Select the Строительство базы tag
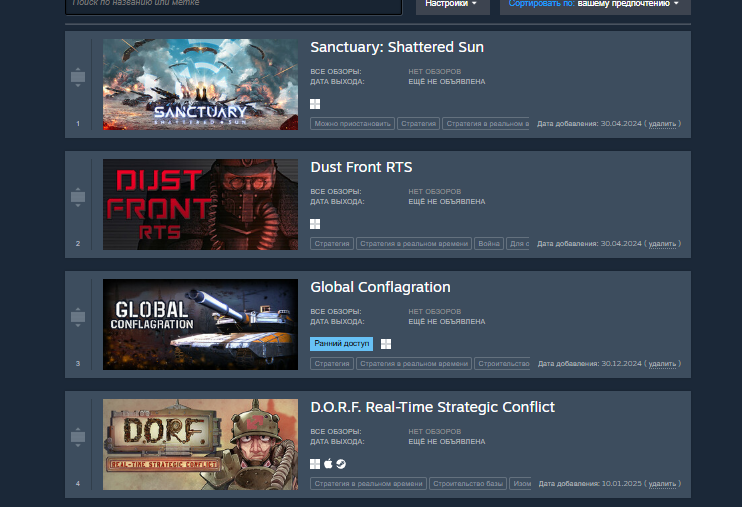The width and height of the screenshot is (742, 507). pos(468,483)
